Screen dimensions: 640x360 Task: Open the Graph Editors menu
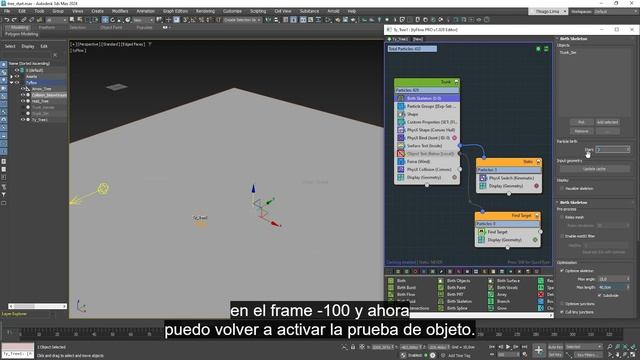[176, 11]
